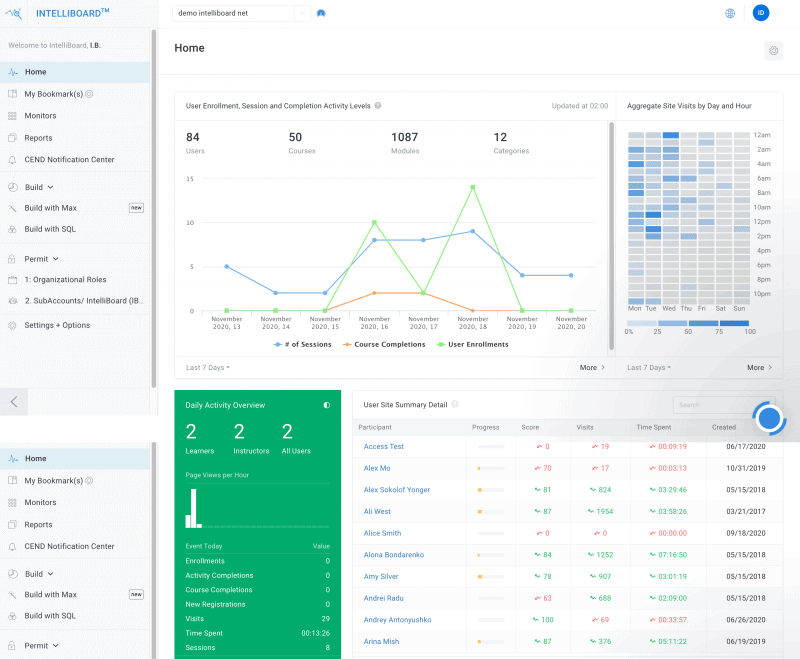Click green trend icon beside visits 1252
The height and width of the screenshot is (659, 800).
point(591,554)
